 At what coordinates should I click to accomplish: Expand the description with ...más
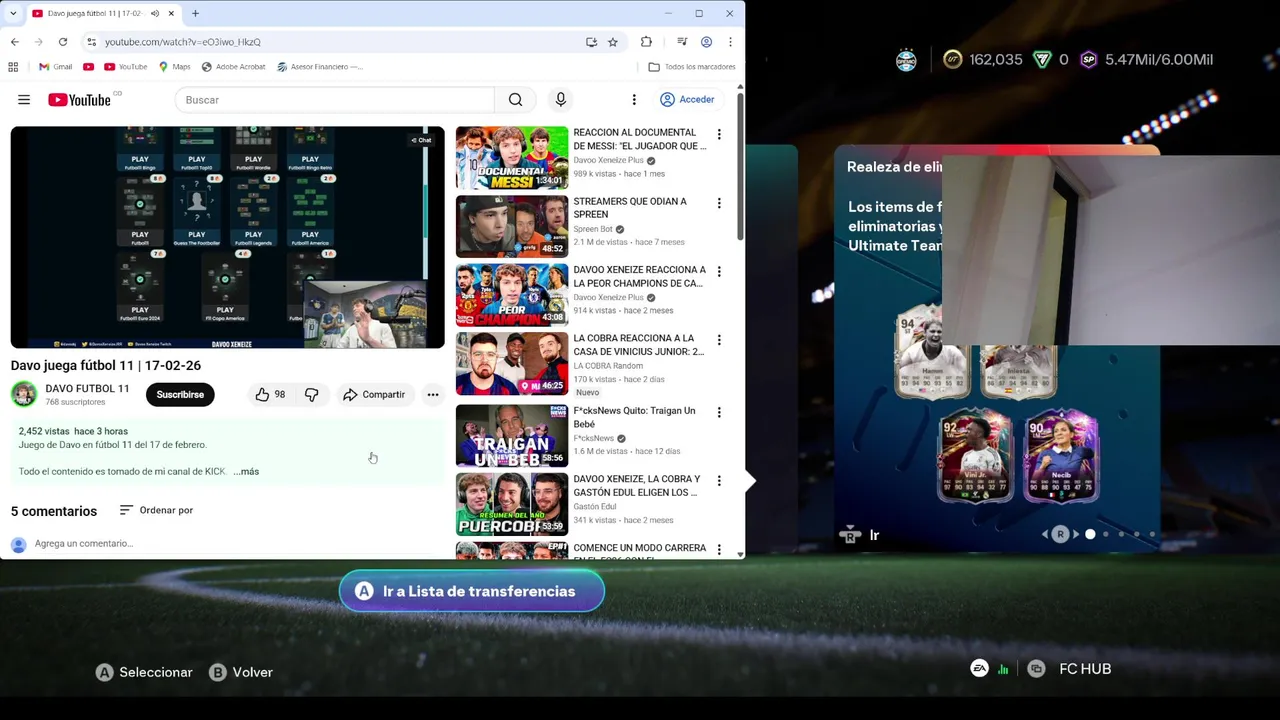tap(246, 471)
